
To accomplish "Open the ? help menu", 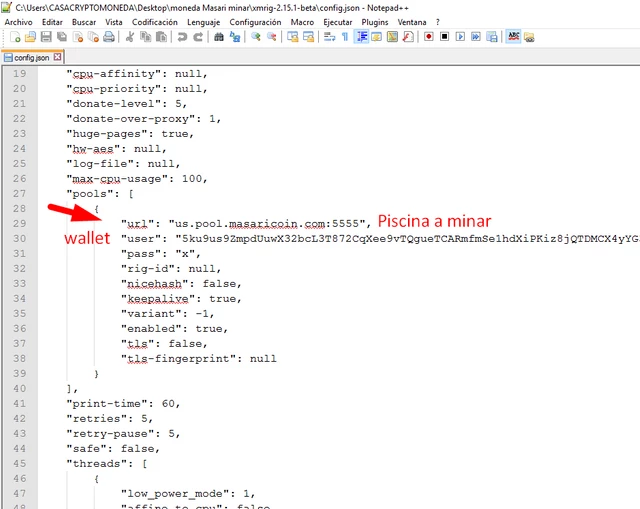I will coord(438,22).
